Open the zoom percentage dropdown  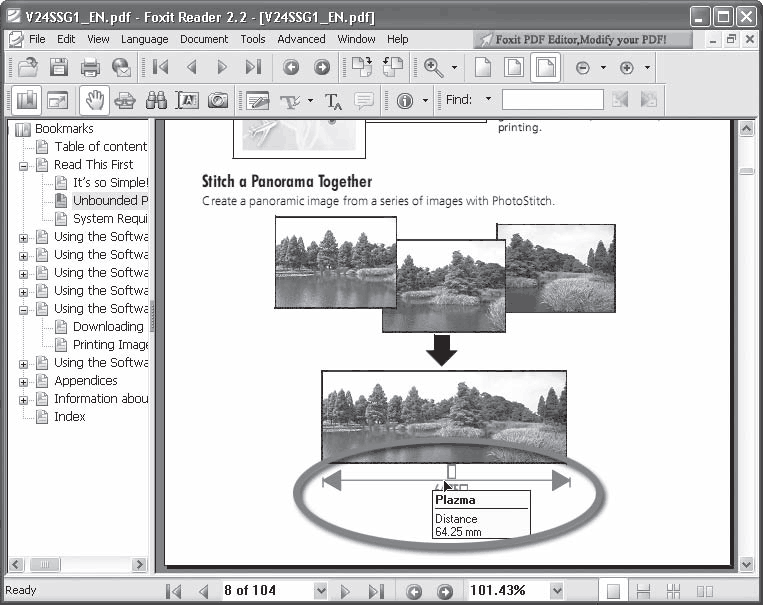tap(557, 591)
